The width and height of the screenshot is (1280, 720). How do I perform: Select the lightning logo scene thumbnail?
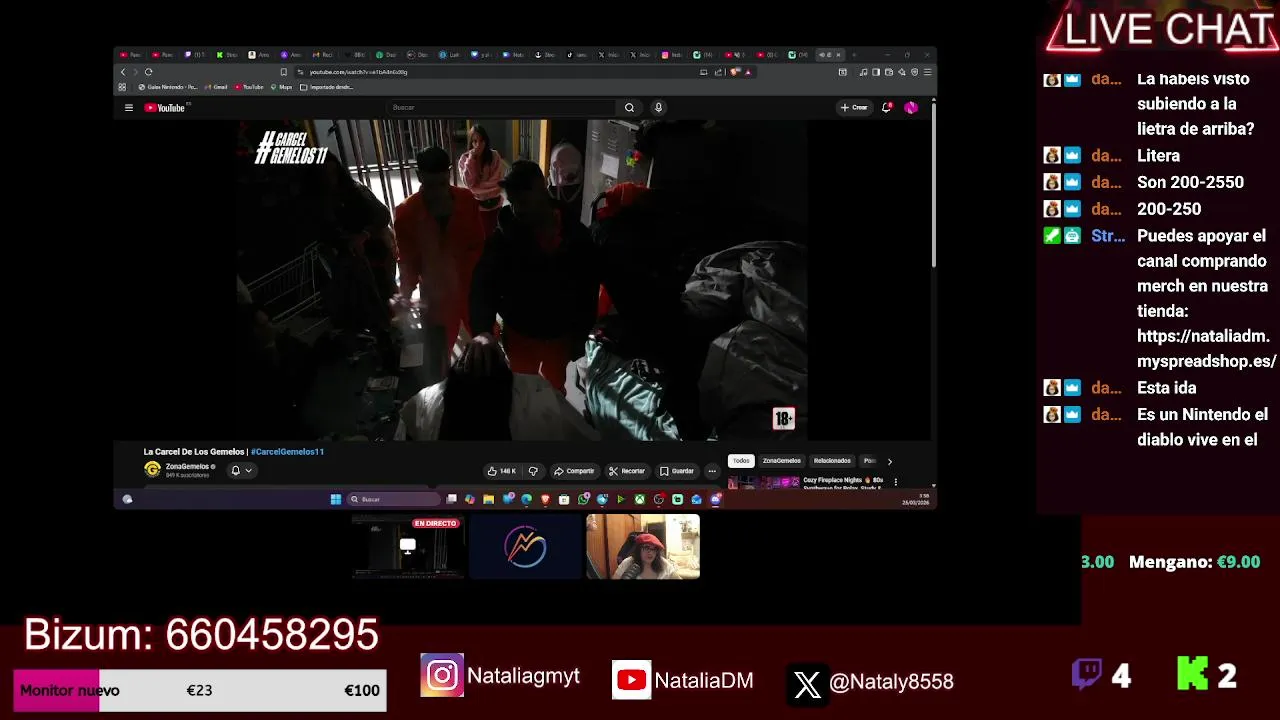525,546
